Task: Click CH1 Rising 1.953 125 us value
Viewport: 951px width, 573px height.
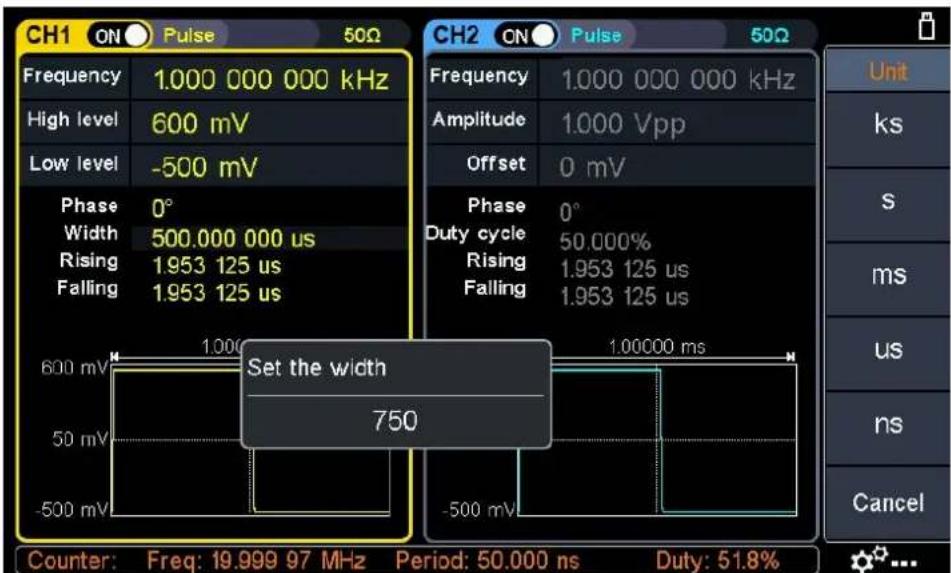Action: point(217,266)
